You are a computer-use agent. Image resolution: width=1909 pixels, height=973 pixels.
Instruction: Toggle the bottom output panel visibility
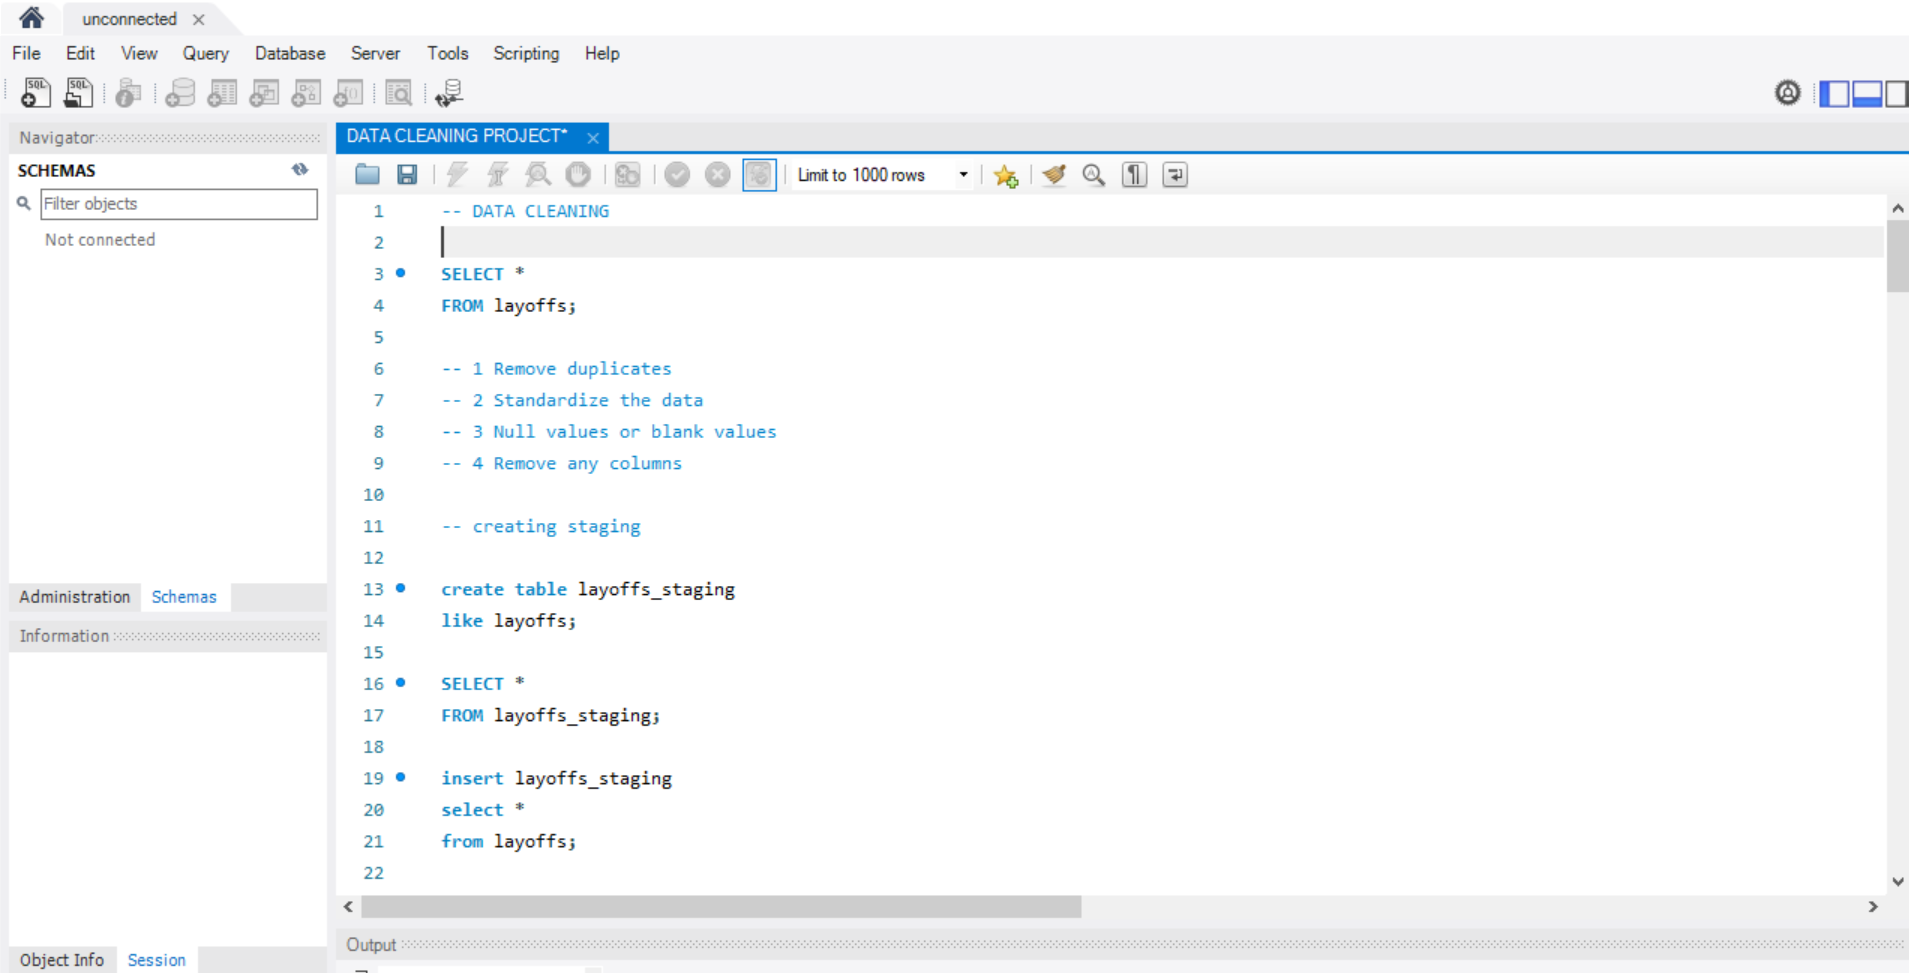pyautogui.click(x=1866, y=94)
